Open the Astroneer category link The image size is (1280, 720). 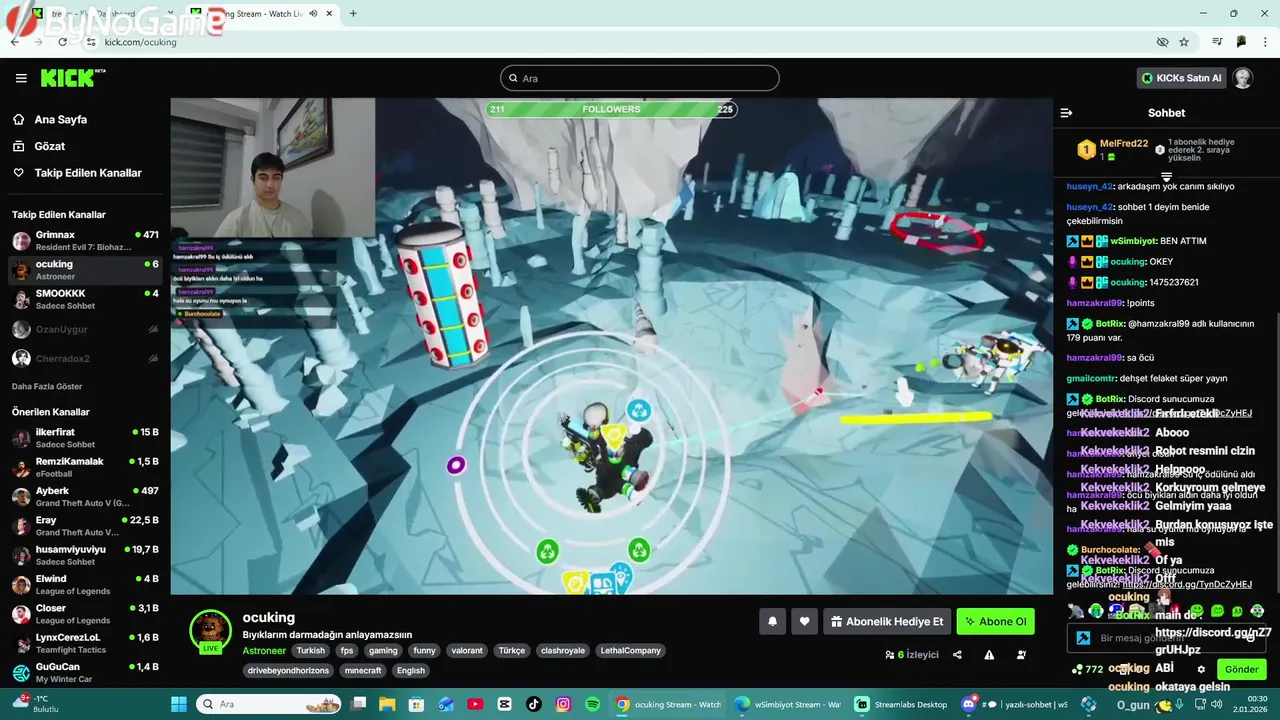coord(264,650)
